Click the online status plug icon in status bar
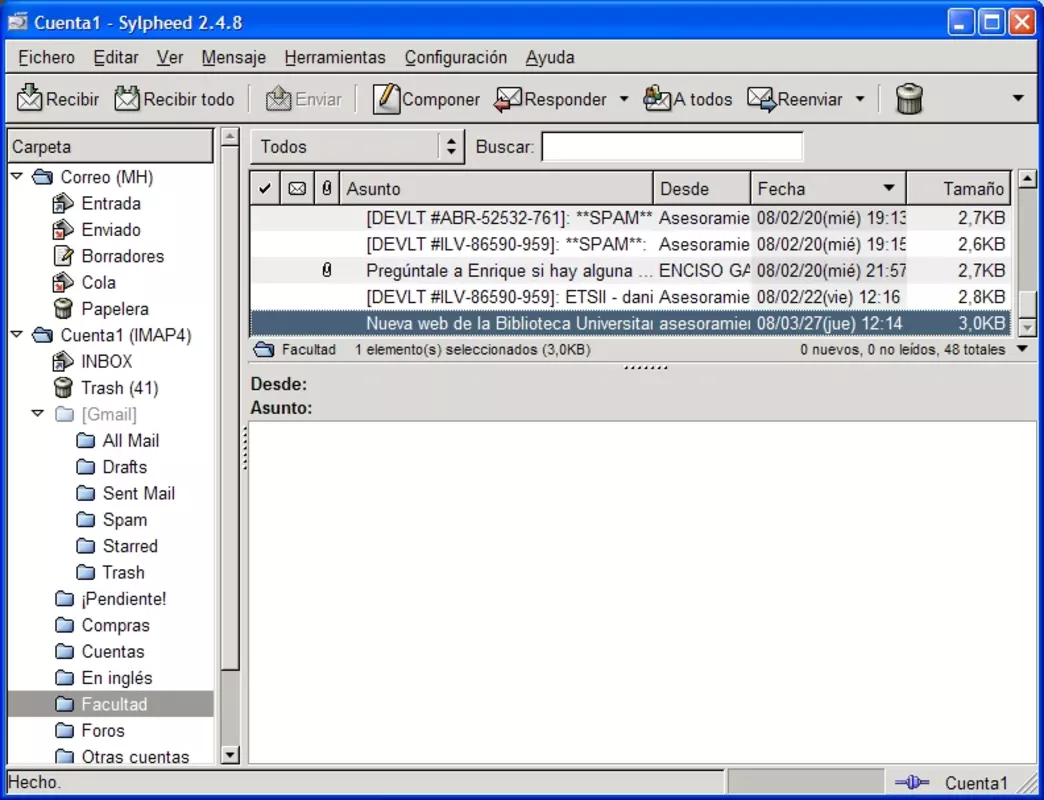1044x800 pixels. 912,783
